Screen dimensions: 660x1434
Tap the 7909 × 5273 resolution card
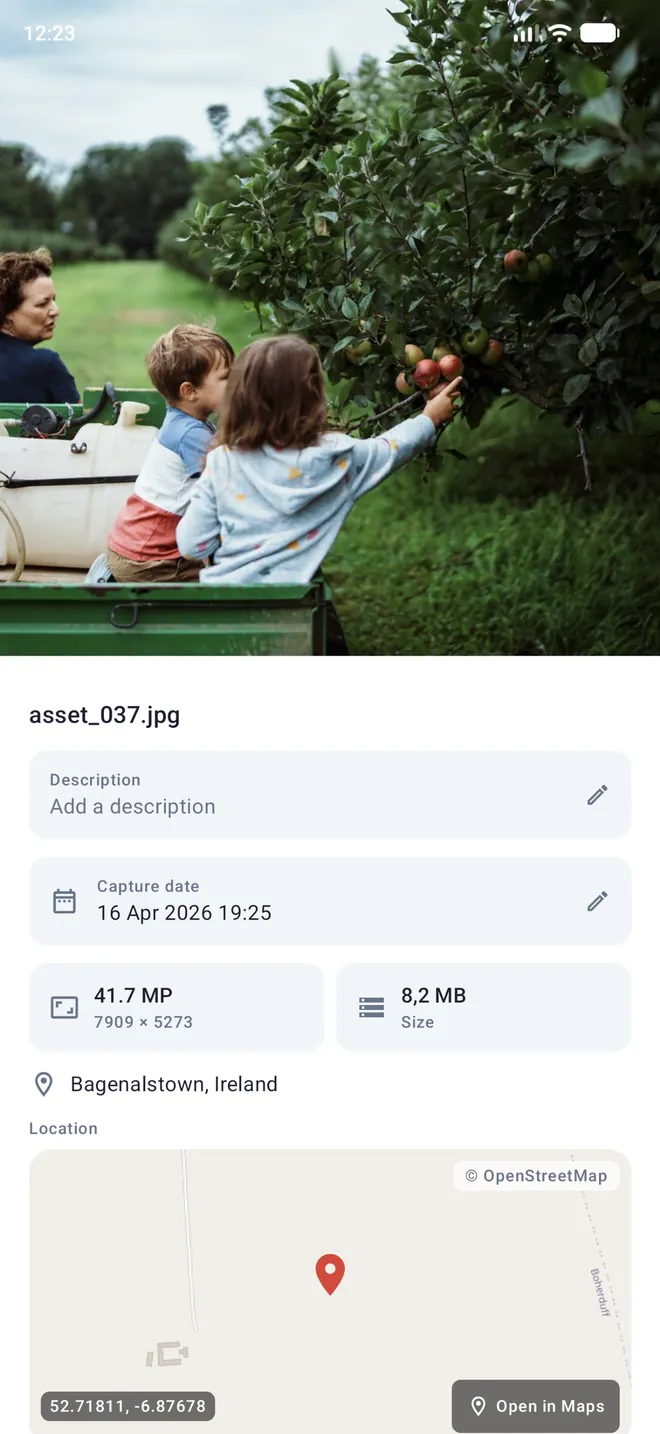pyautogui.click(x=177, y=1007)
